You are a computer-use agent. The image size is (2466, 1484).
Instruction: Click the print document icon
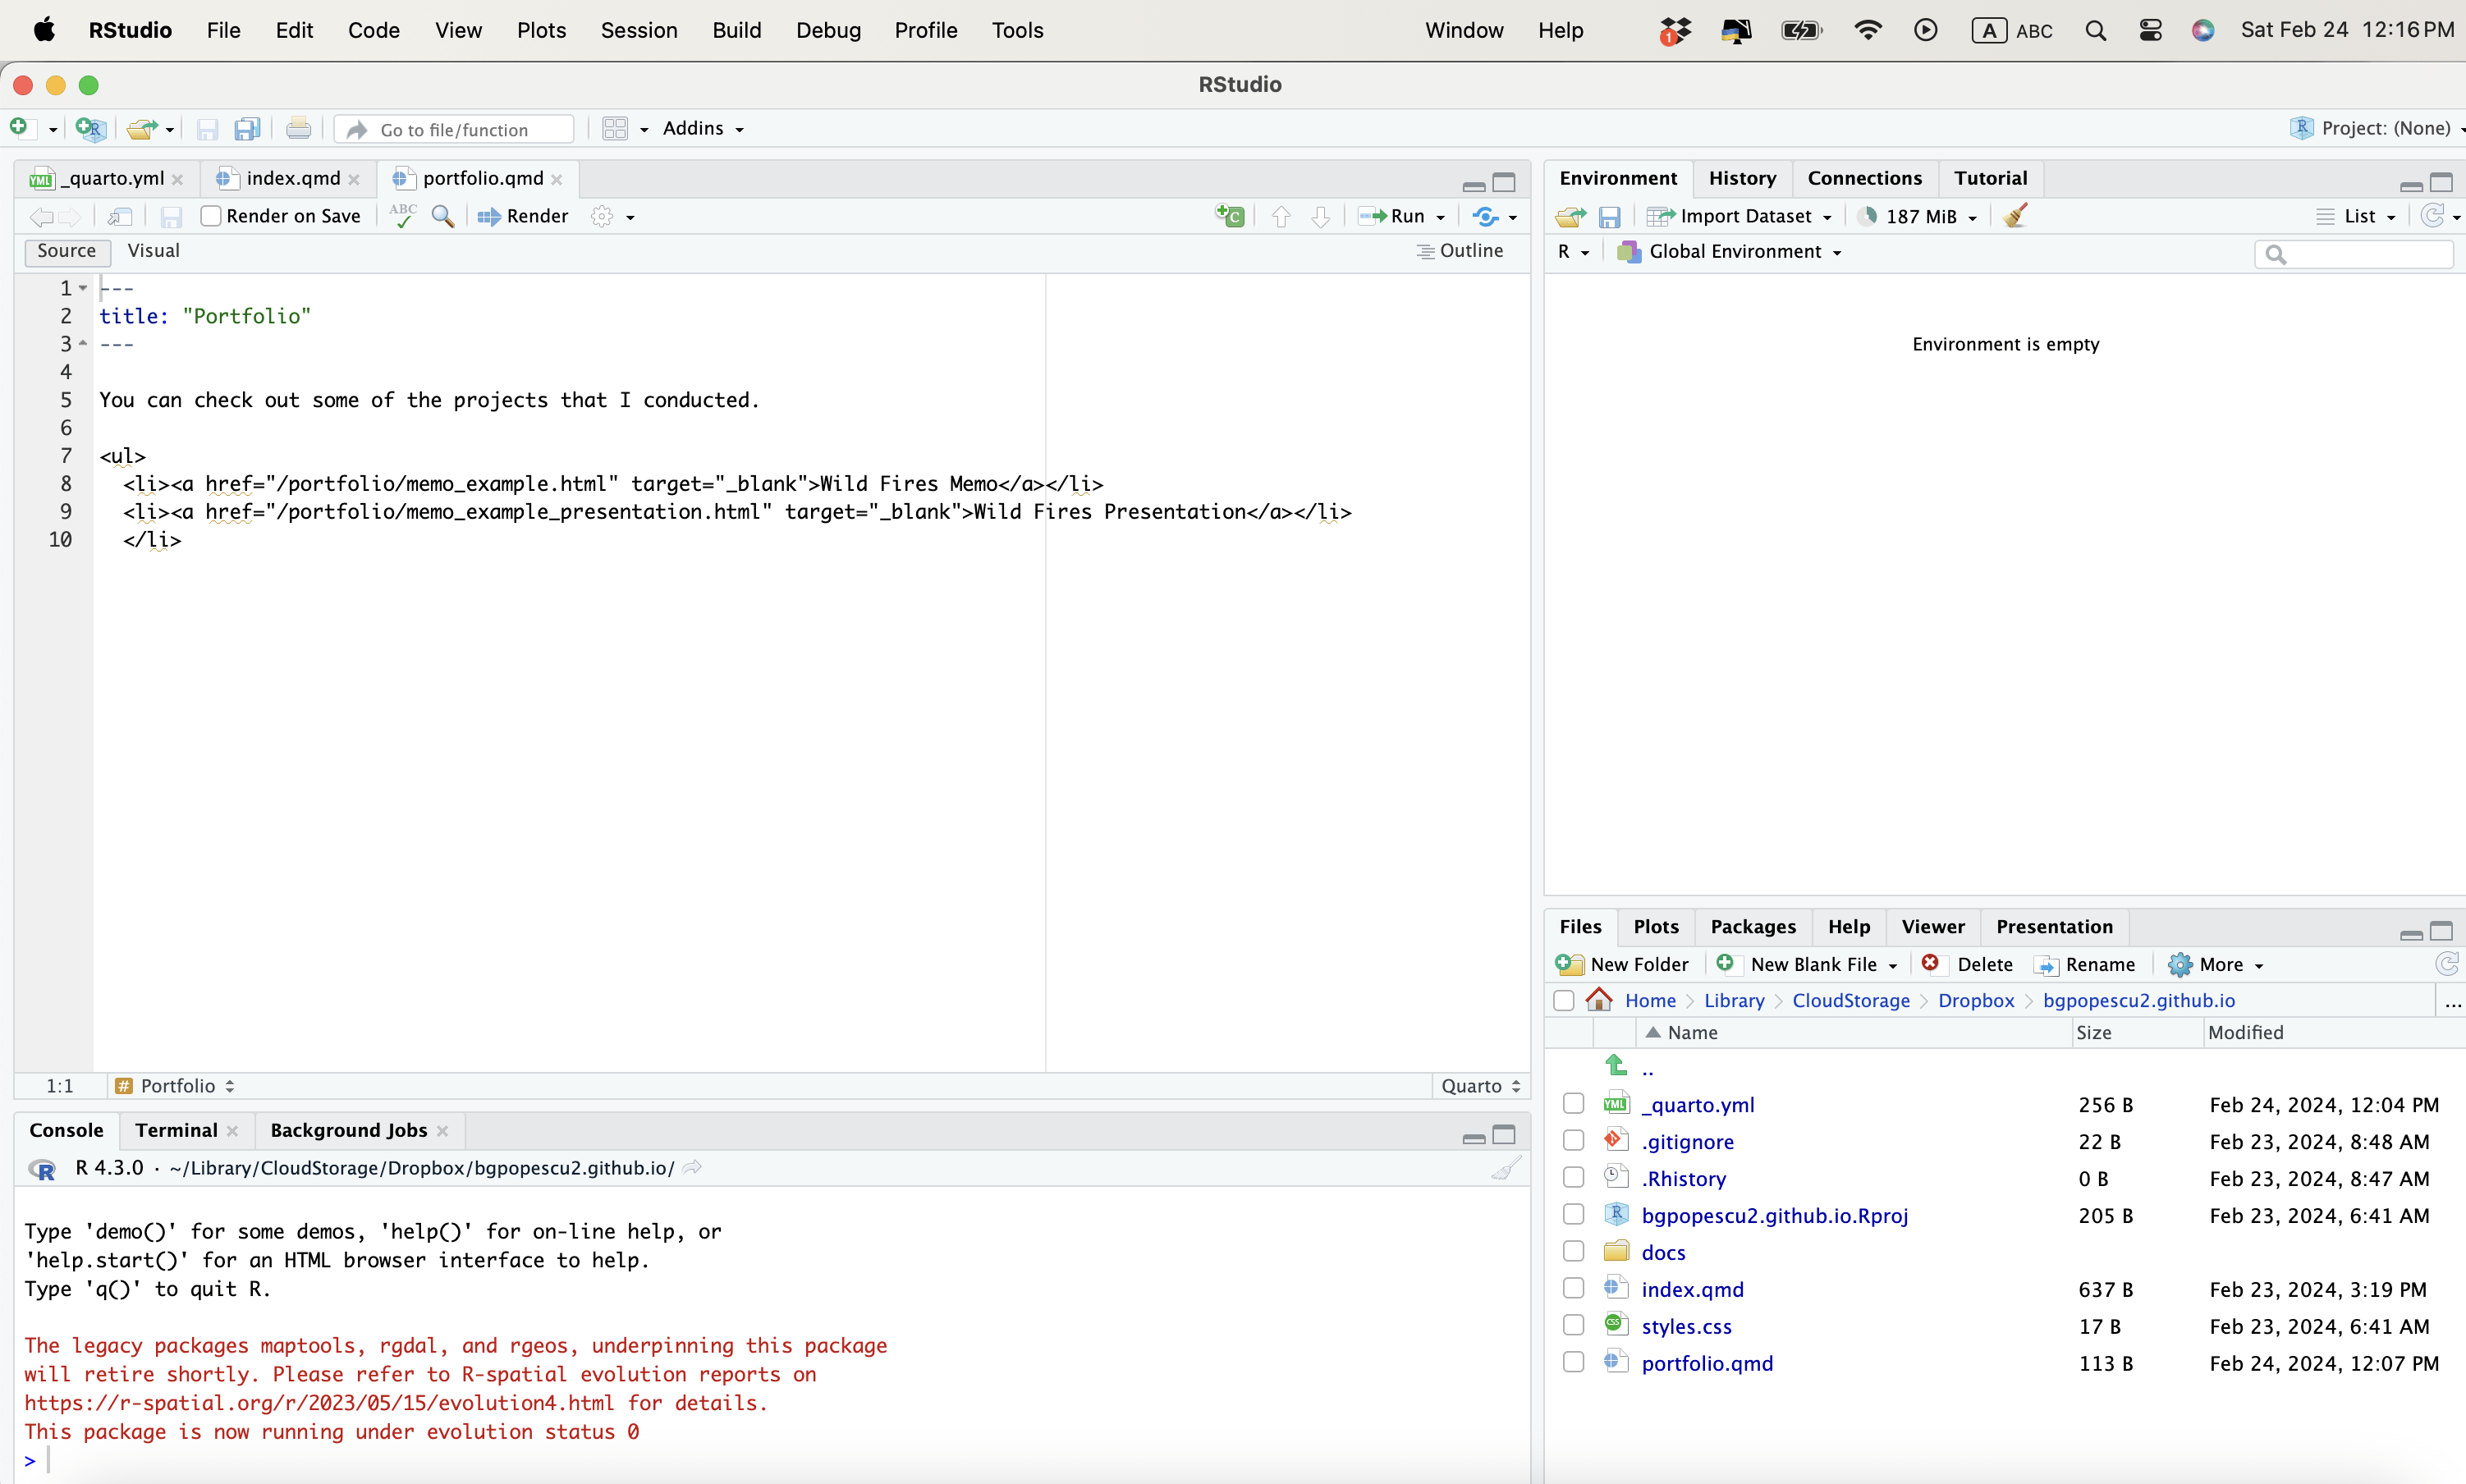click(x=298, y=129)
